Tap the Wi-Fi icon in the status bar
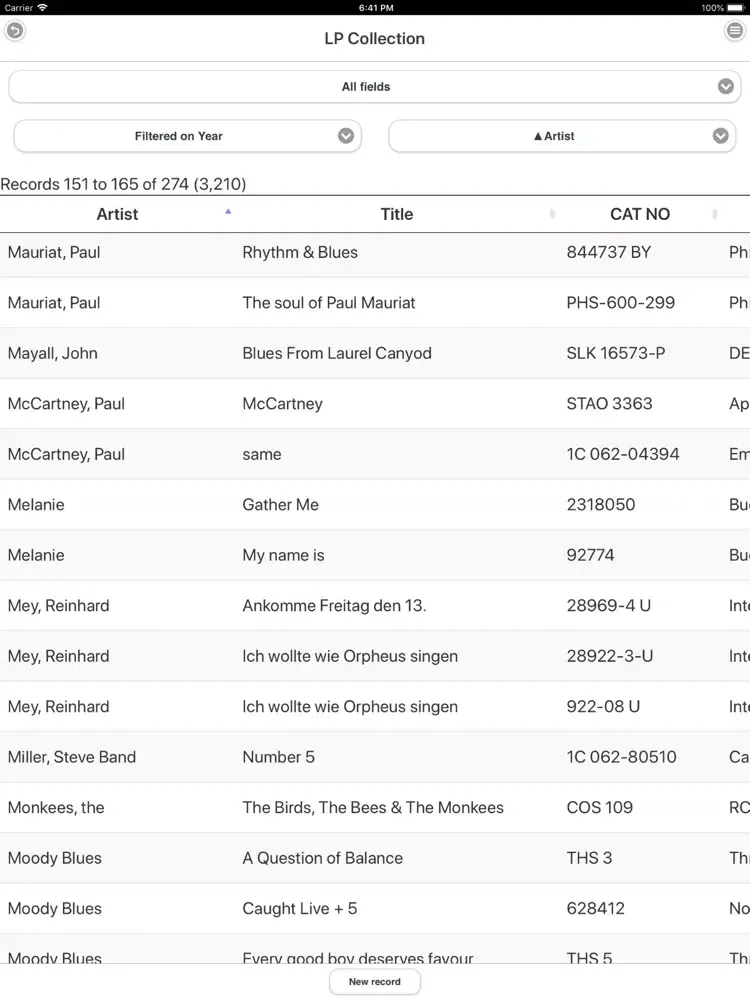The image size is (750, 1000). click(42, 7)
